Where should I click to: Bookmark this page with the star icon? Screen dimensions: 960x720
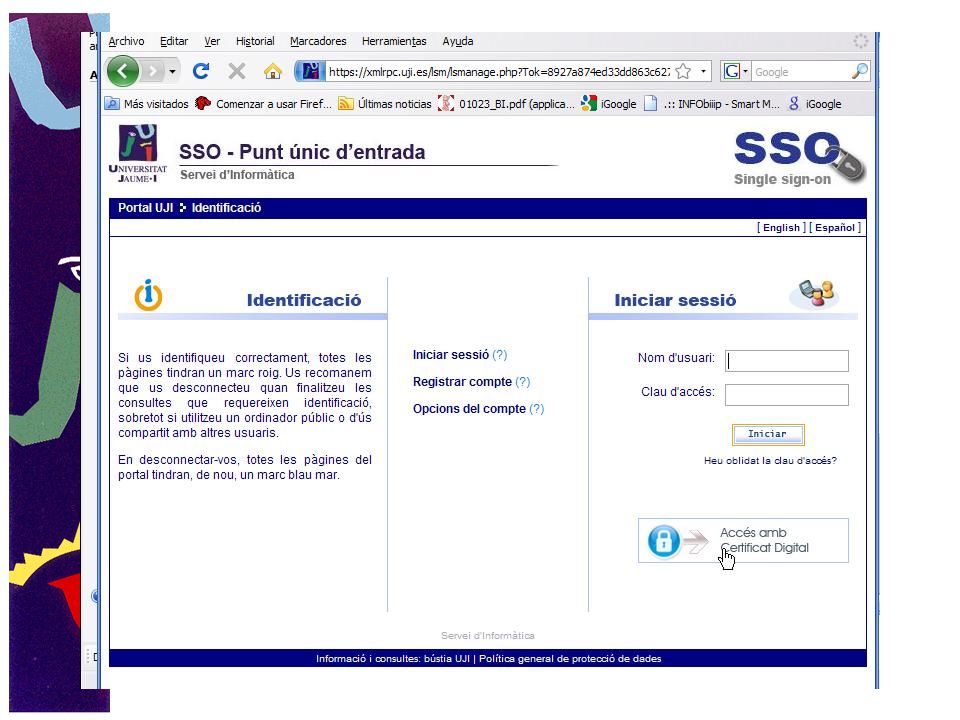[683, 72]
